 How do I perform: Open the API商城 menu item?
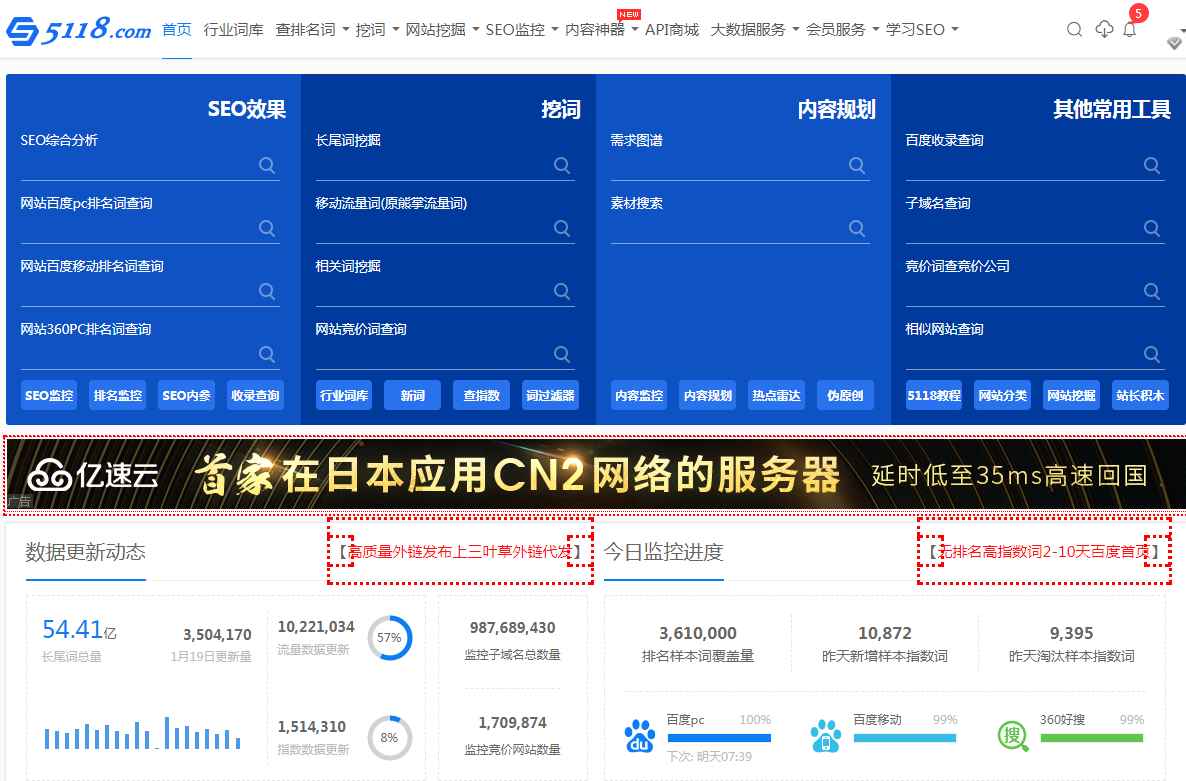point(672,30)
